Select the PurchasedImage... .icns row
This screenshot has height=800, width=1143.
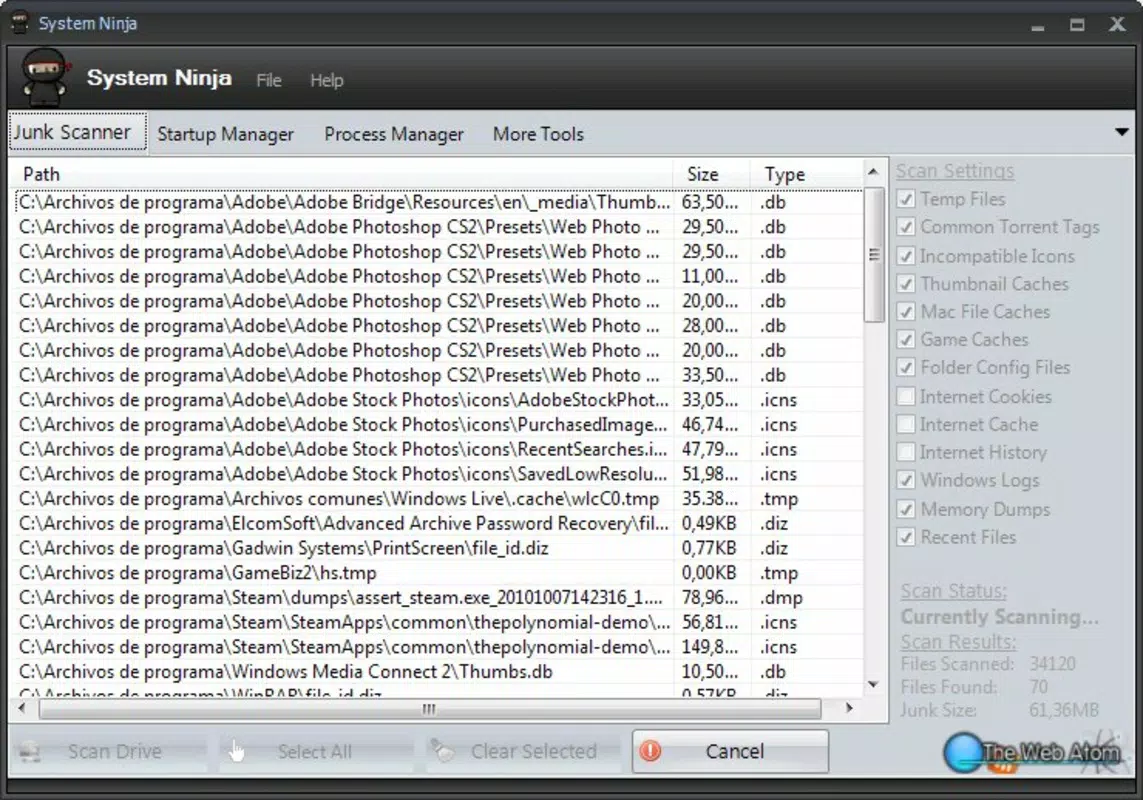[438, 424]
